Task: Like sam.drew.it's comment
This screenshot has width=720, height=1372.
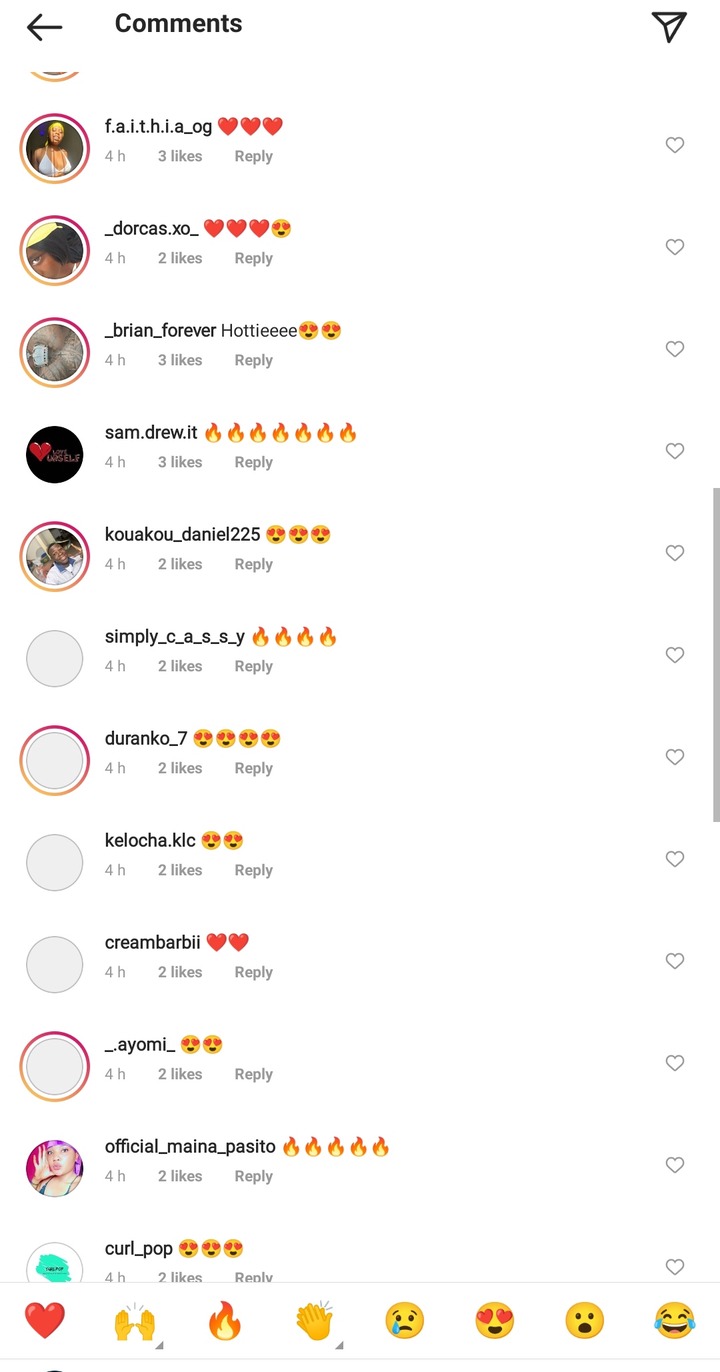Action: coord(675,451)
